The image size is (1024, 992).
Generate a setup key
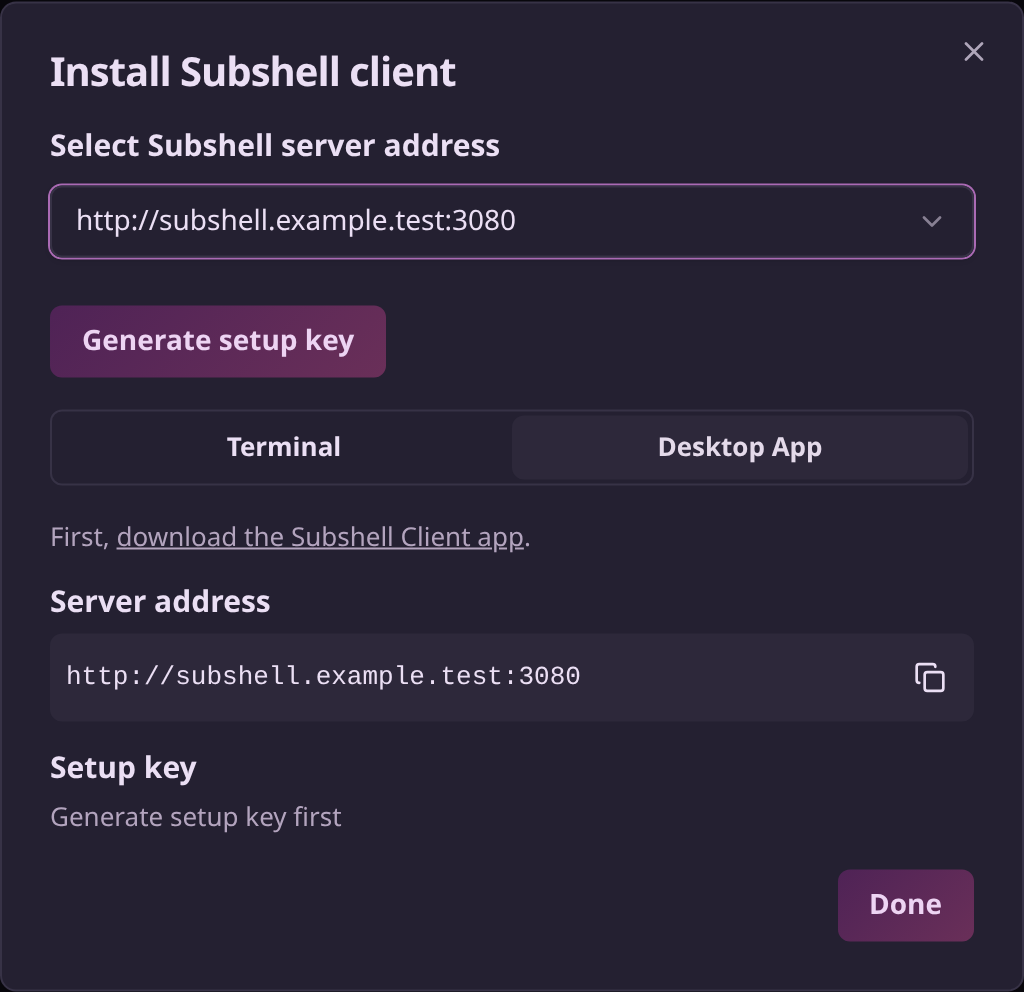pyautogui.click(x=218, y=341)
